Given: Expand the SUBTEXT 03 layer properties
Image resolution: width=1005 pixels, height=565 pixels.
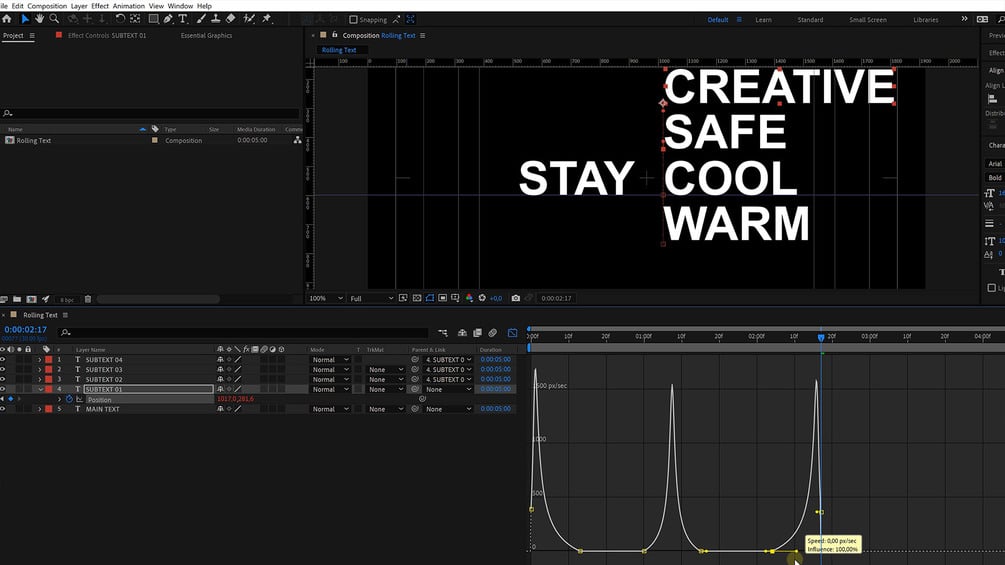Looking at the screenshot, I should 40,369.
